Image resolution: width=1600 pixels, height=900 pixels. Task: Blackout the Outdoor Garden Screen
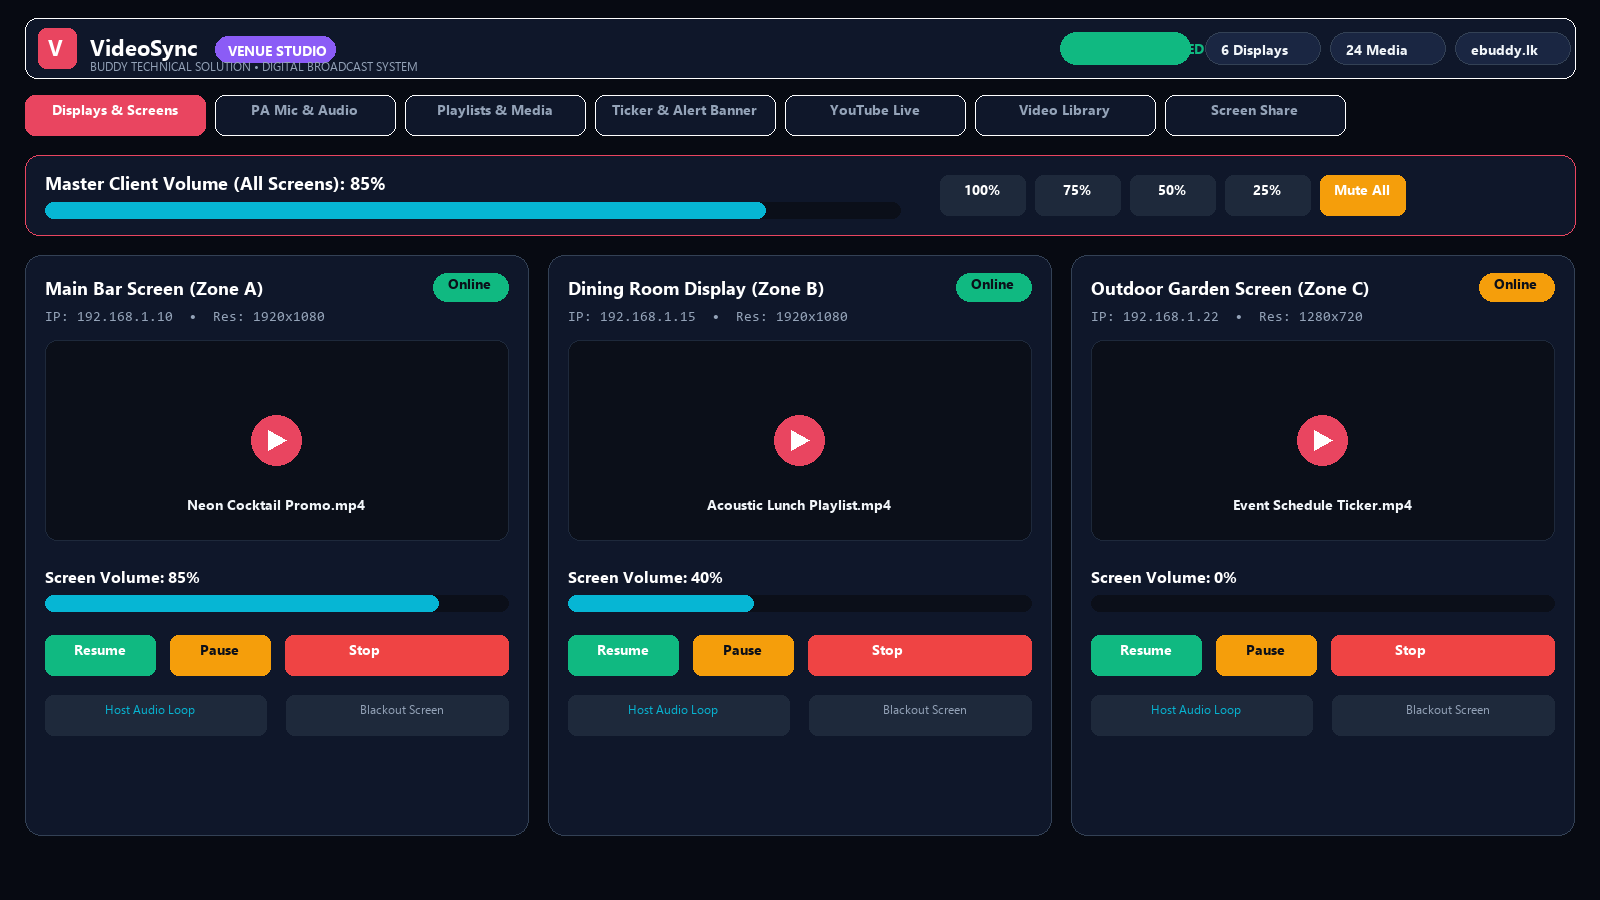(1443, 715)
